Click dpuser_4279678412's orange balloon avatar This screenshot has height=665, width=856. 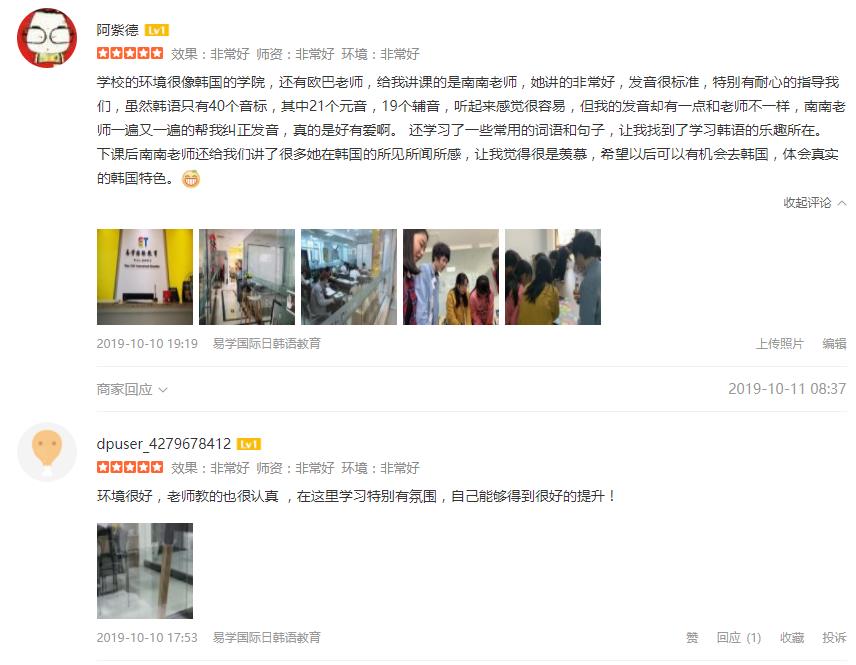click(x=47, y=452)
